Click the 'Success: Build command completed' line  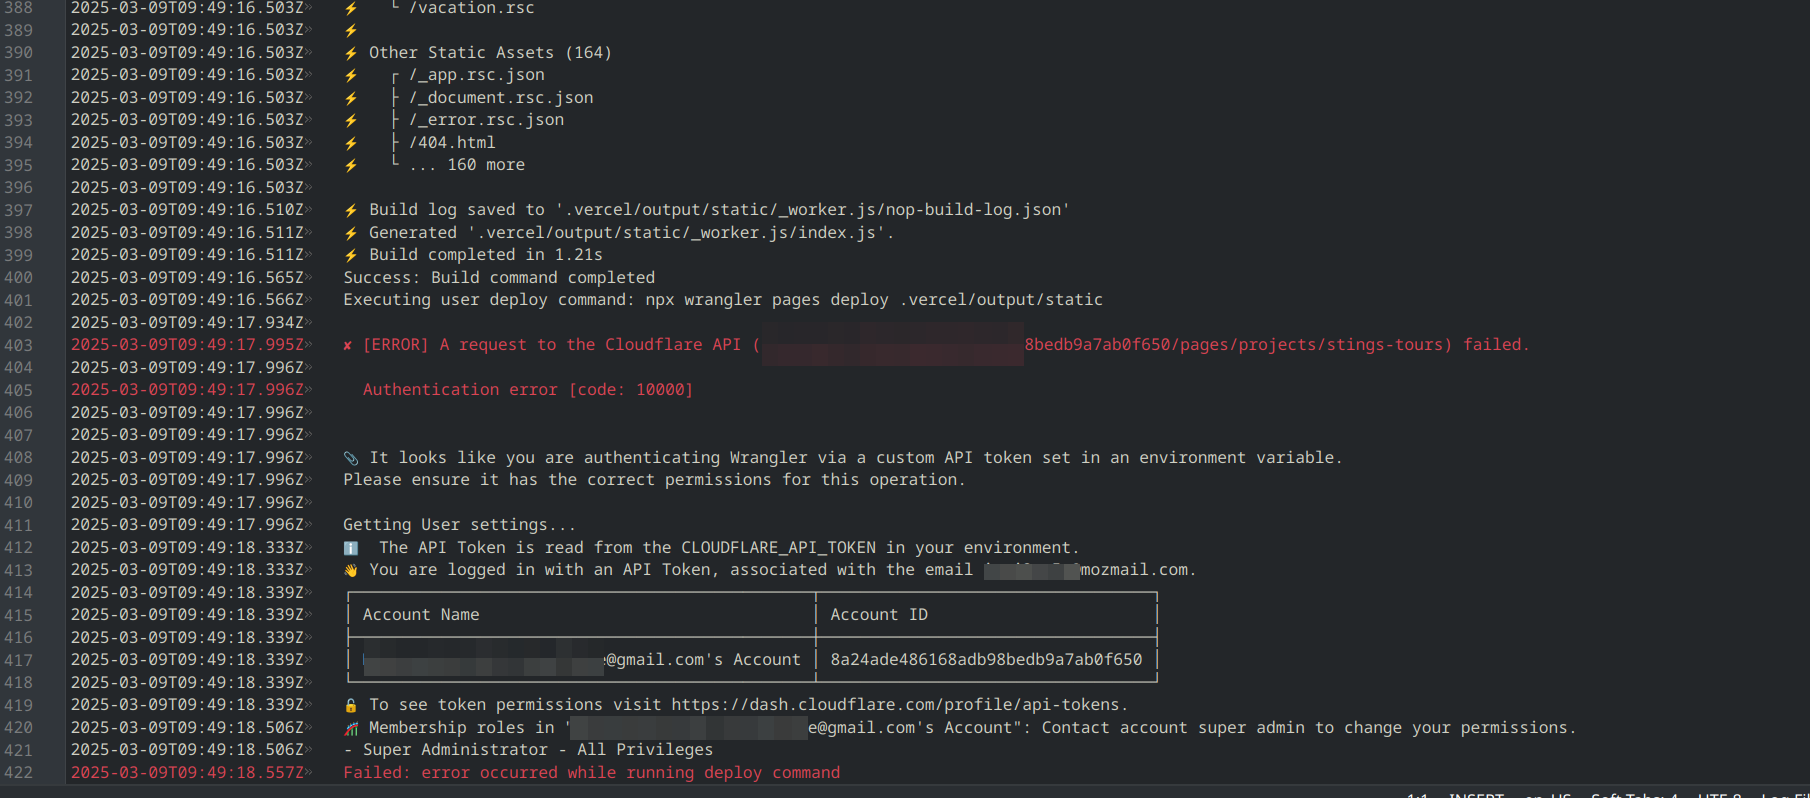(x=498, y=278)
